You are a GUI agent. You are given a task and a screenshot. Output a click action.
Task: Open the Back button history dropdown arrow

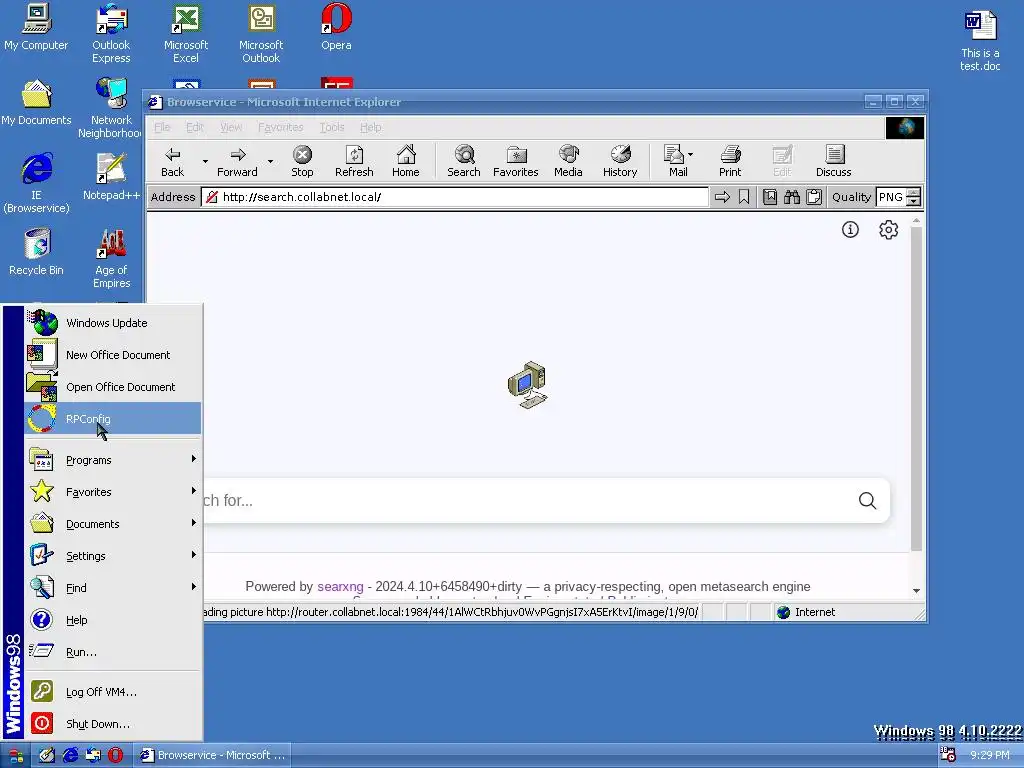[x=205, y=161]
